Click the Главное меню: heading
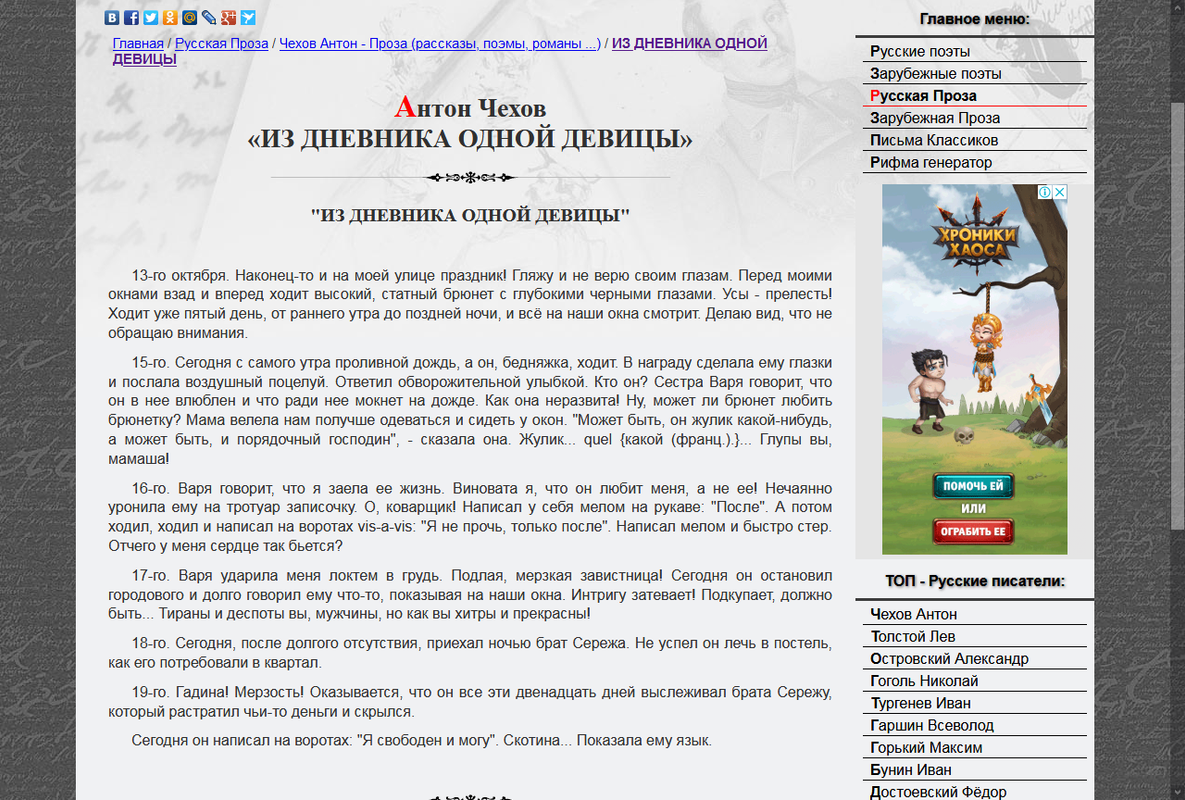The width and height of the screenshot is (1185, 800). click(x=975, y=19)
